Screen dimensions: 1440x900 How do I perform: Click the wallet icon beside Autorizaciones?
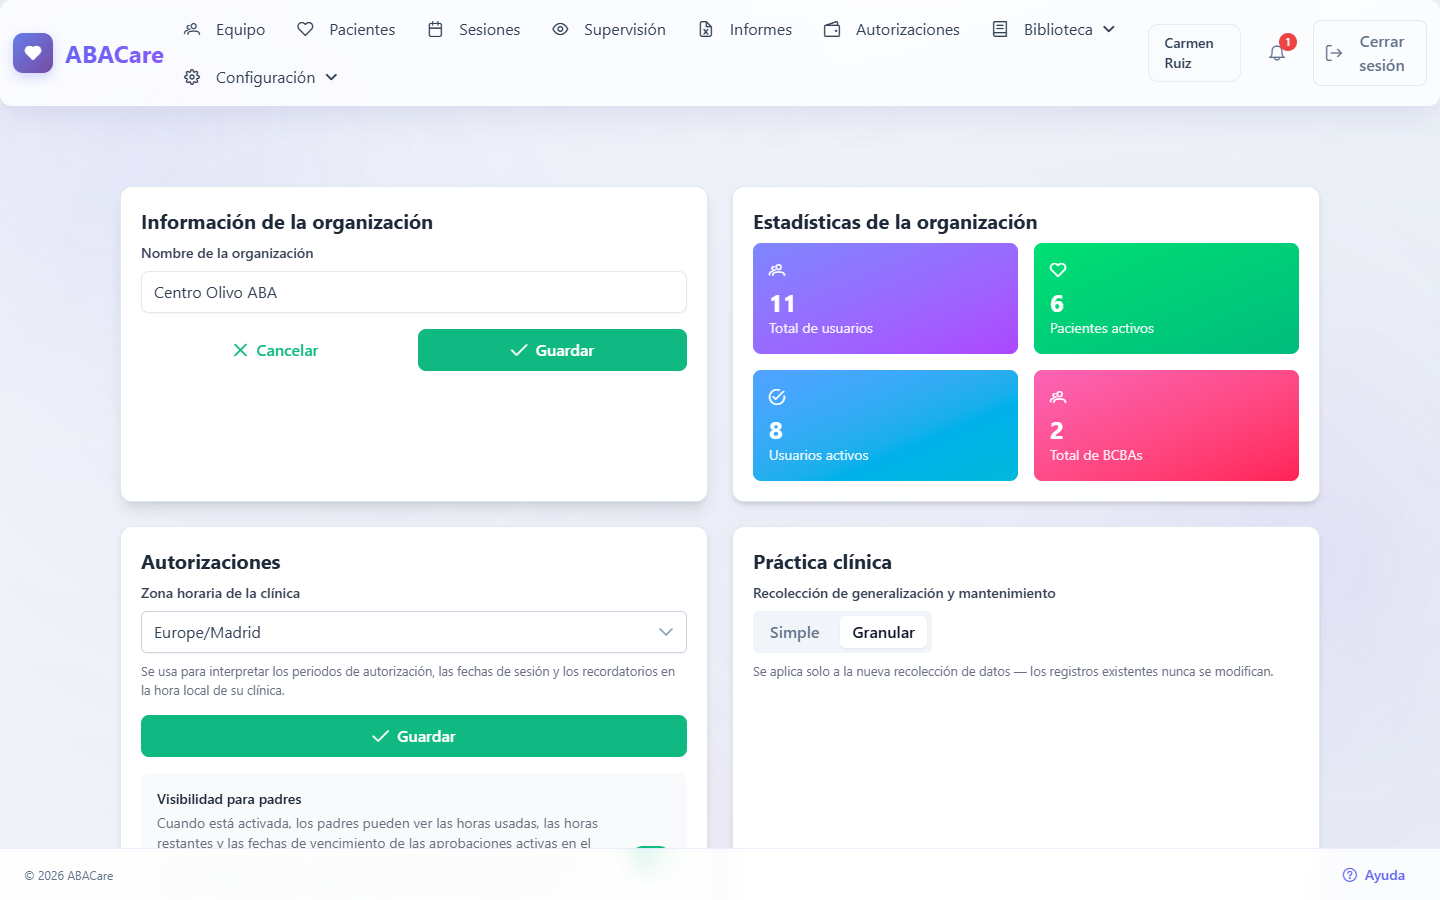click(x=832, y=29)
